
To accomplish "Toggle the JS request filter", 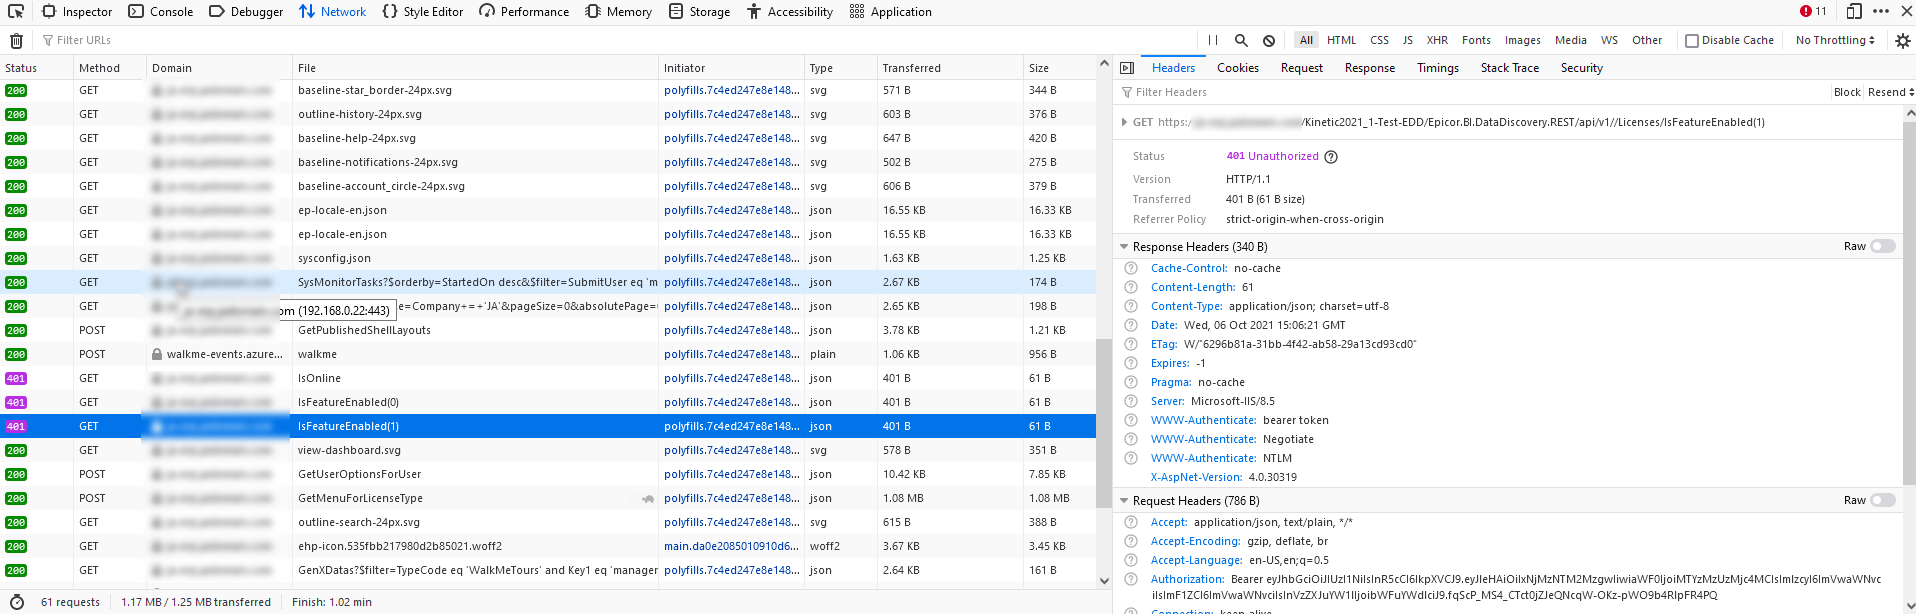I will tap(1407, 41).
